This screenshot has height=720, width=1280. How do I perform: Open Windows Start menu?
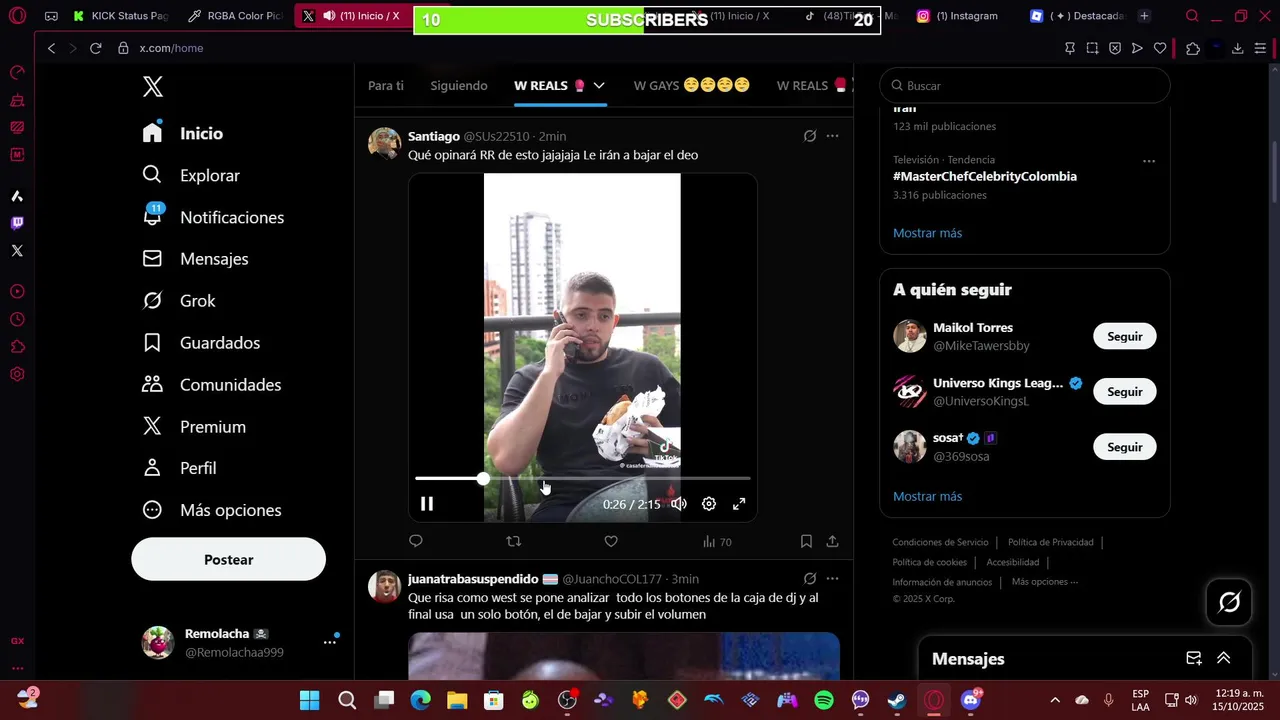[x=310, y=700]
